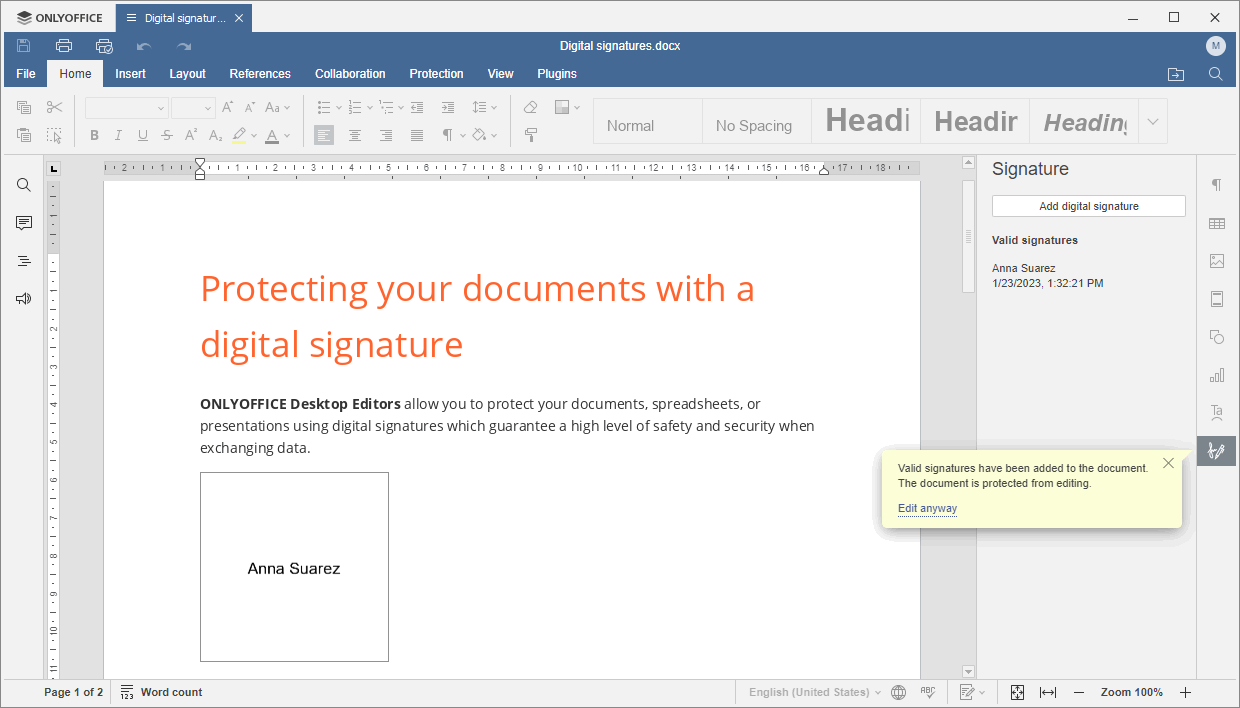Switch to the Protection tab
The width and height of the screenshot is (1240, 708).
436,73
